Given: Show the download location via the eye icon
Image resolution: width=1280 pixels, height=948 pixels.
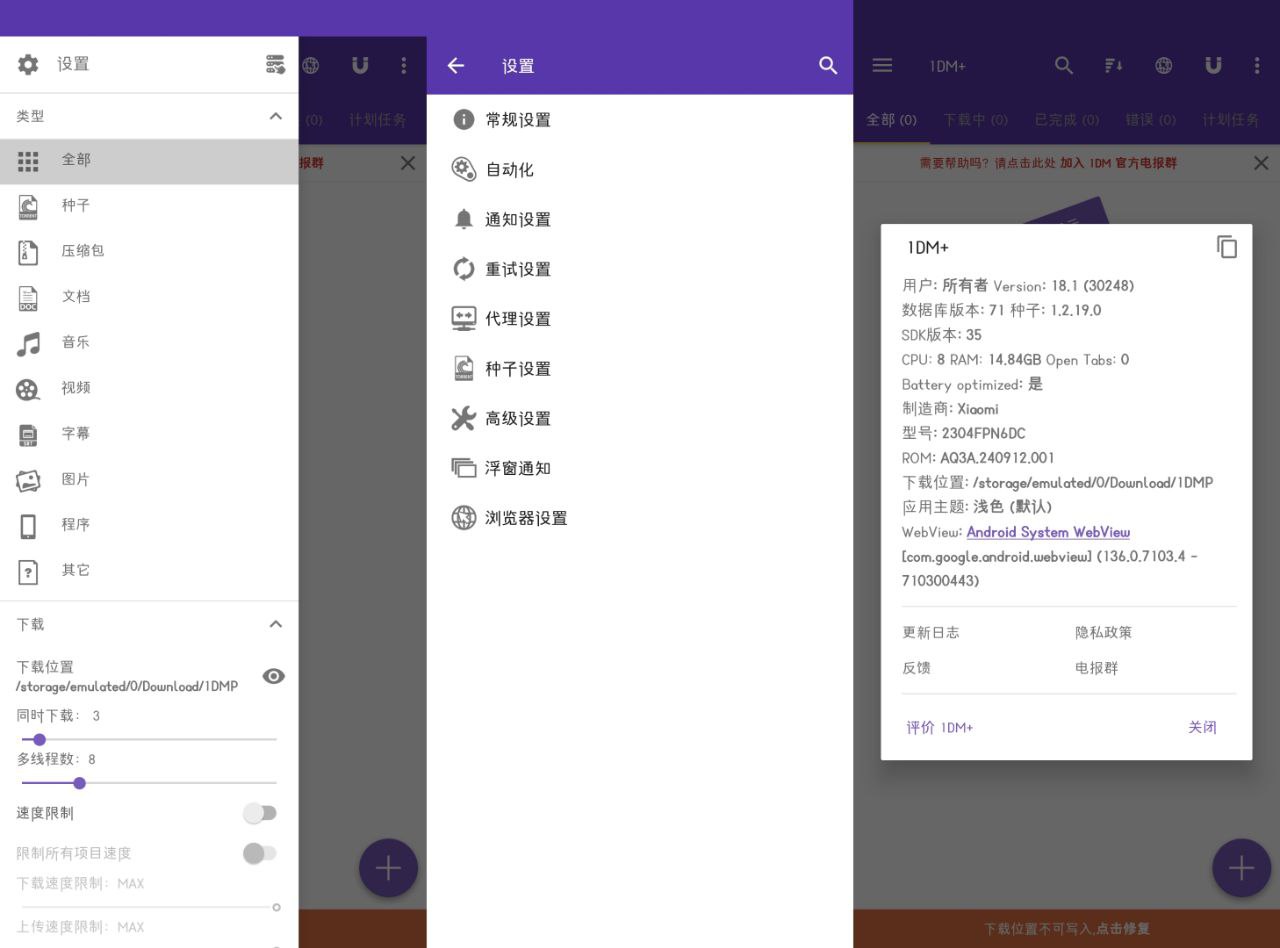Looking at the screenshot, I should point(274,677).
